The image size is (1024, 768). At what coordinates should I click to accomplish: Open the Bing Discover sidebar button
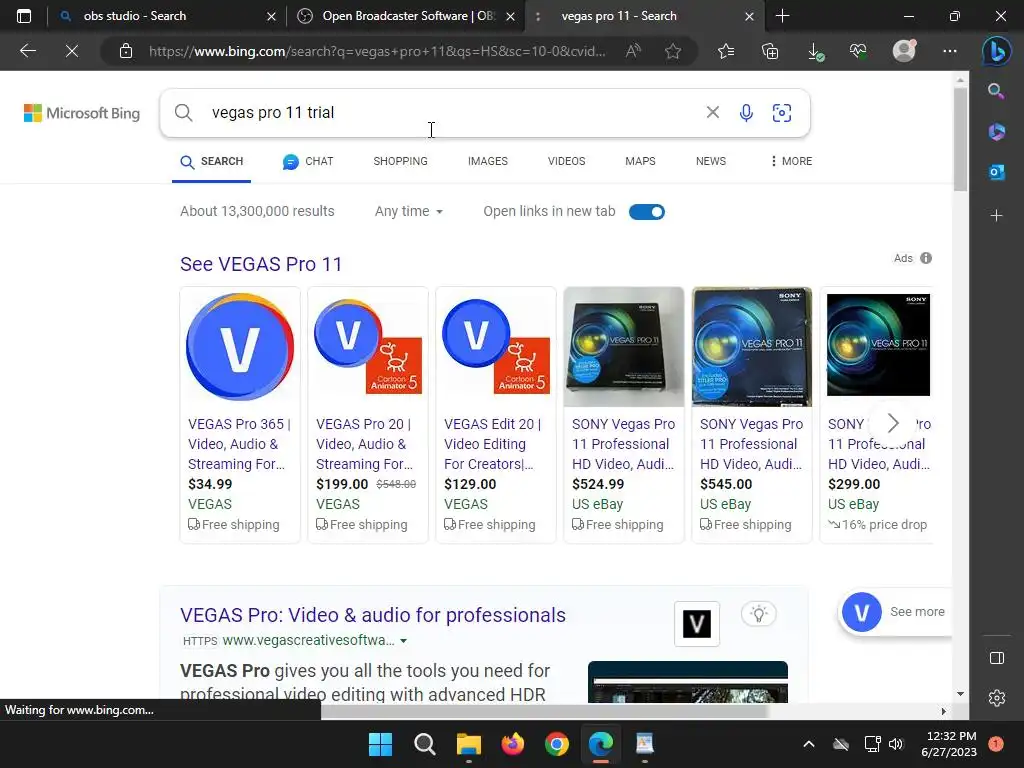(x=997, y=51)
